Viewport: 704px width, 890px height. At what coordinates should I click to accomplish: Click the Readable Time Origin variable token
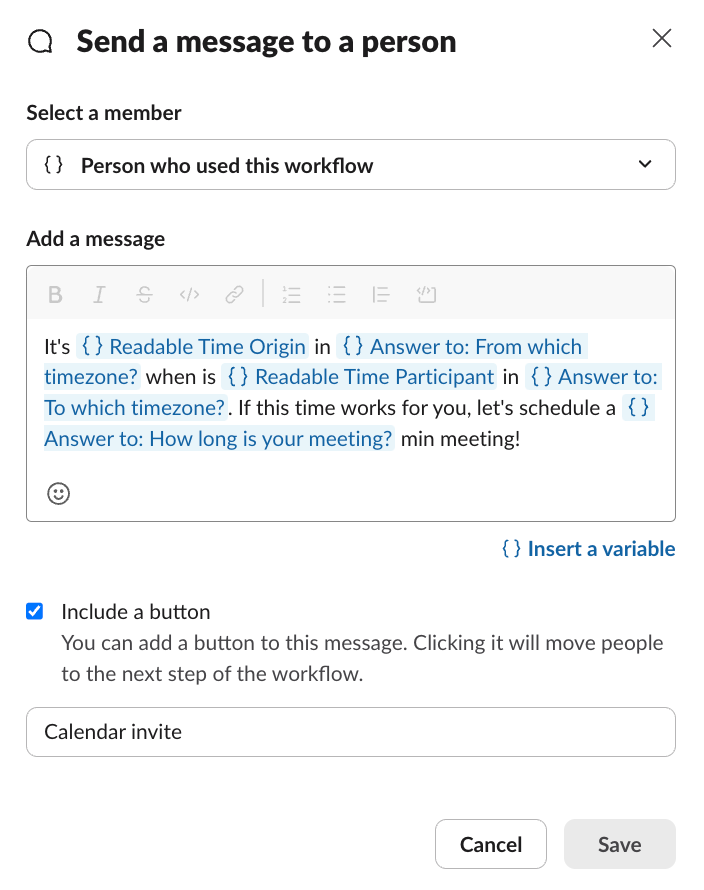(196, 347)
